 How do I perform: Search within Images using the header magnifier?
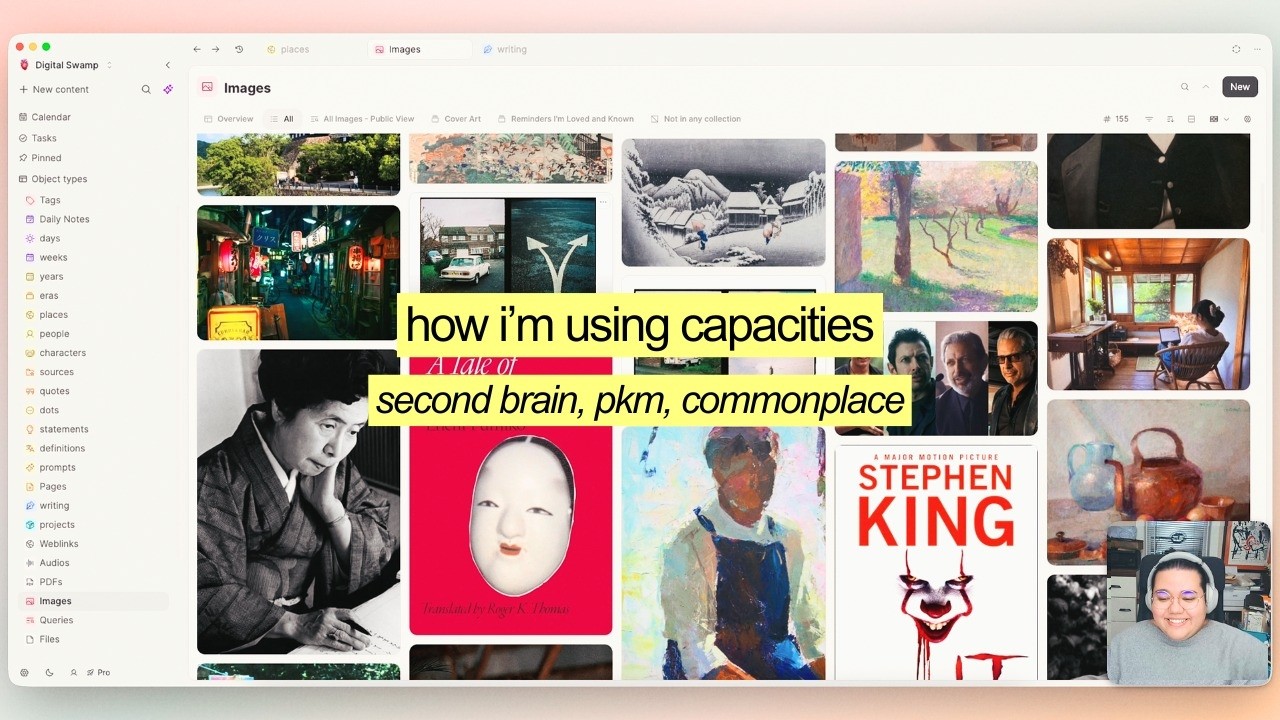(x=1185, y=87)
